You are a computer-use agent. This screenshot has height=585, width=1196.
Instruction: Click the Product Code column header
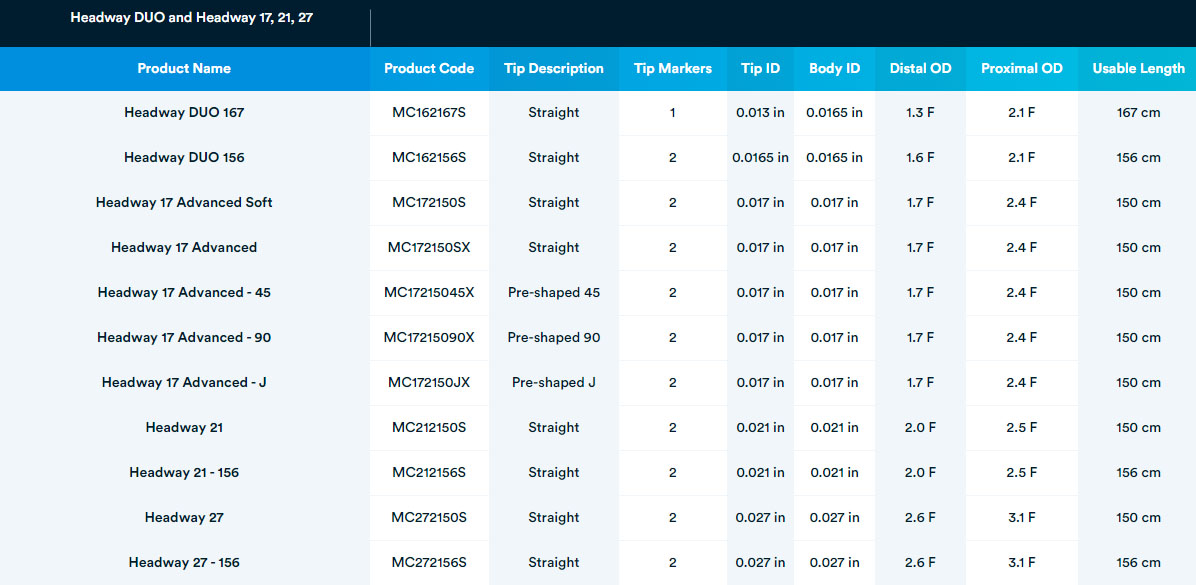pyautogui.click(x=429, y=69)
